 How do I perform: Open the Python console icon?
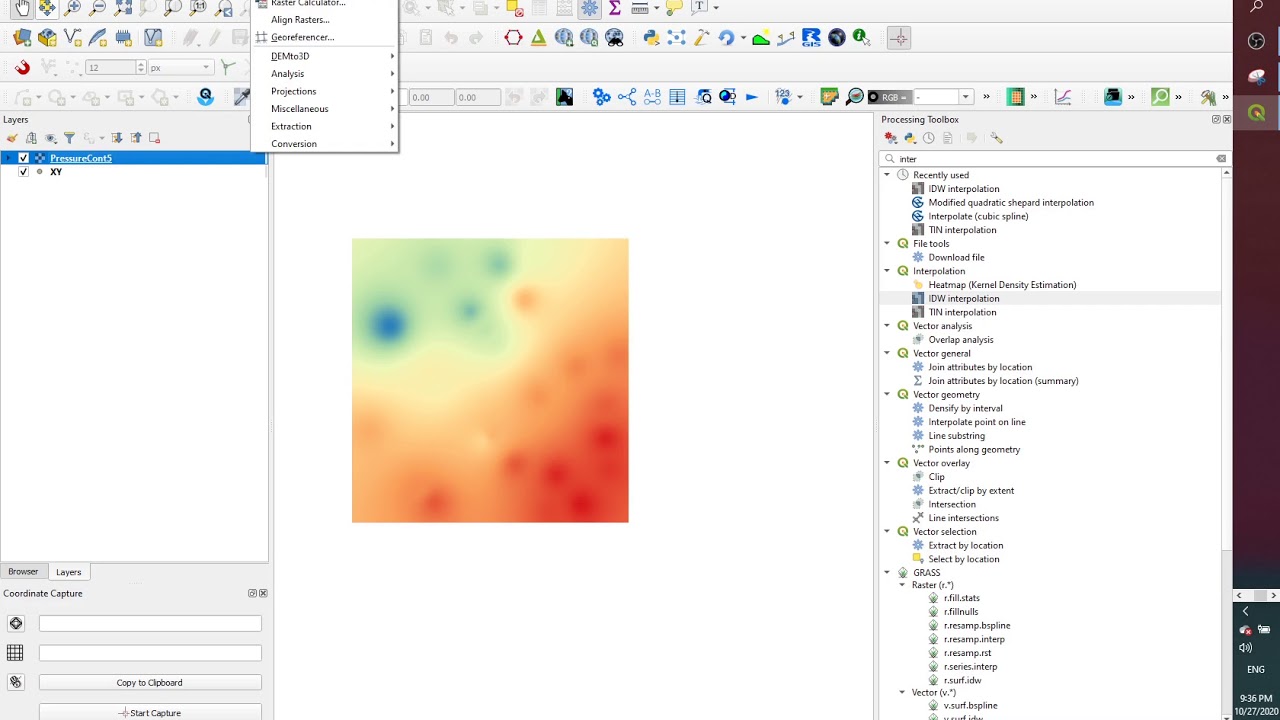pyautogui.click(x=651, y=38)
